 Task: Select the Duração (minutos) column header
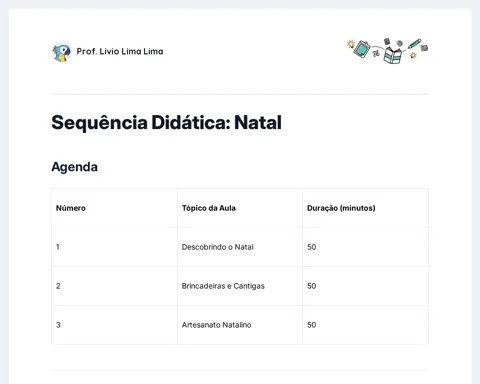pos(341,208)
